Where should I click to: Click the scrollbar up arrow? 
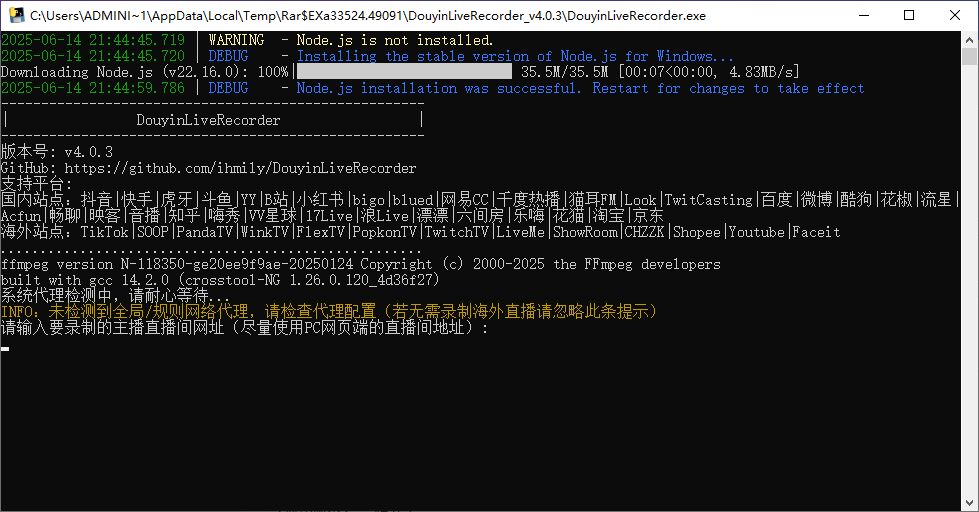click(x=969, y=39)
